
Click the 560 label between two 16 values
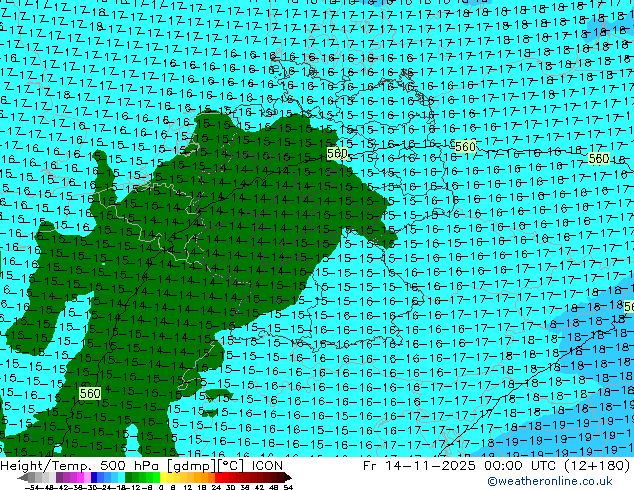[465, 146]
